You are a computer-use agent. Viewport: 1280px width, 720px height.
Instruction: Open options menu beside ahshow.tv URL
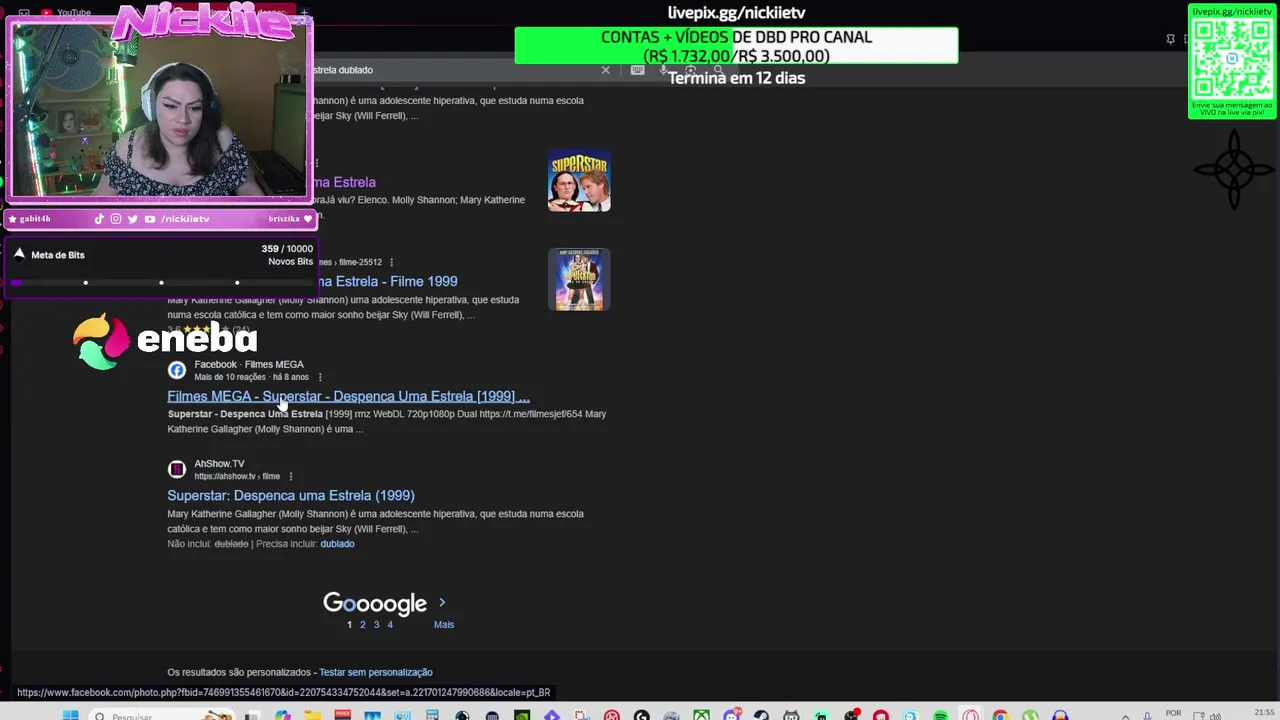(291, 476)
